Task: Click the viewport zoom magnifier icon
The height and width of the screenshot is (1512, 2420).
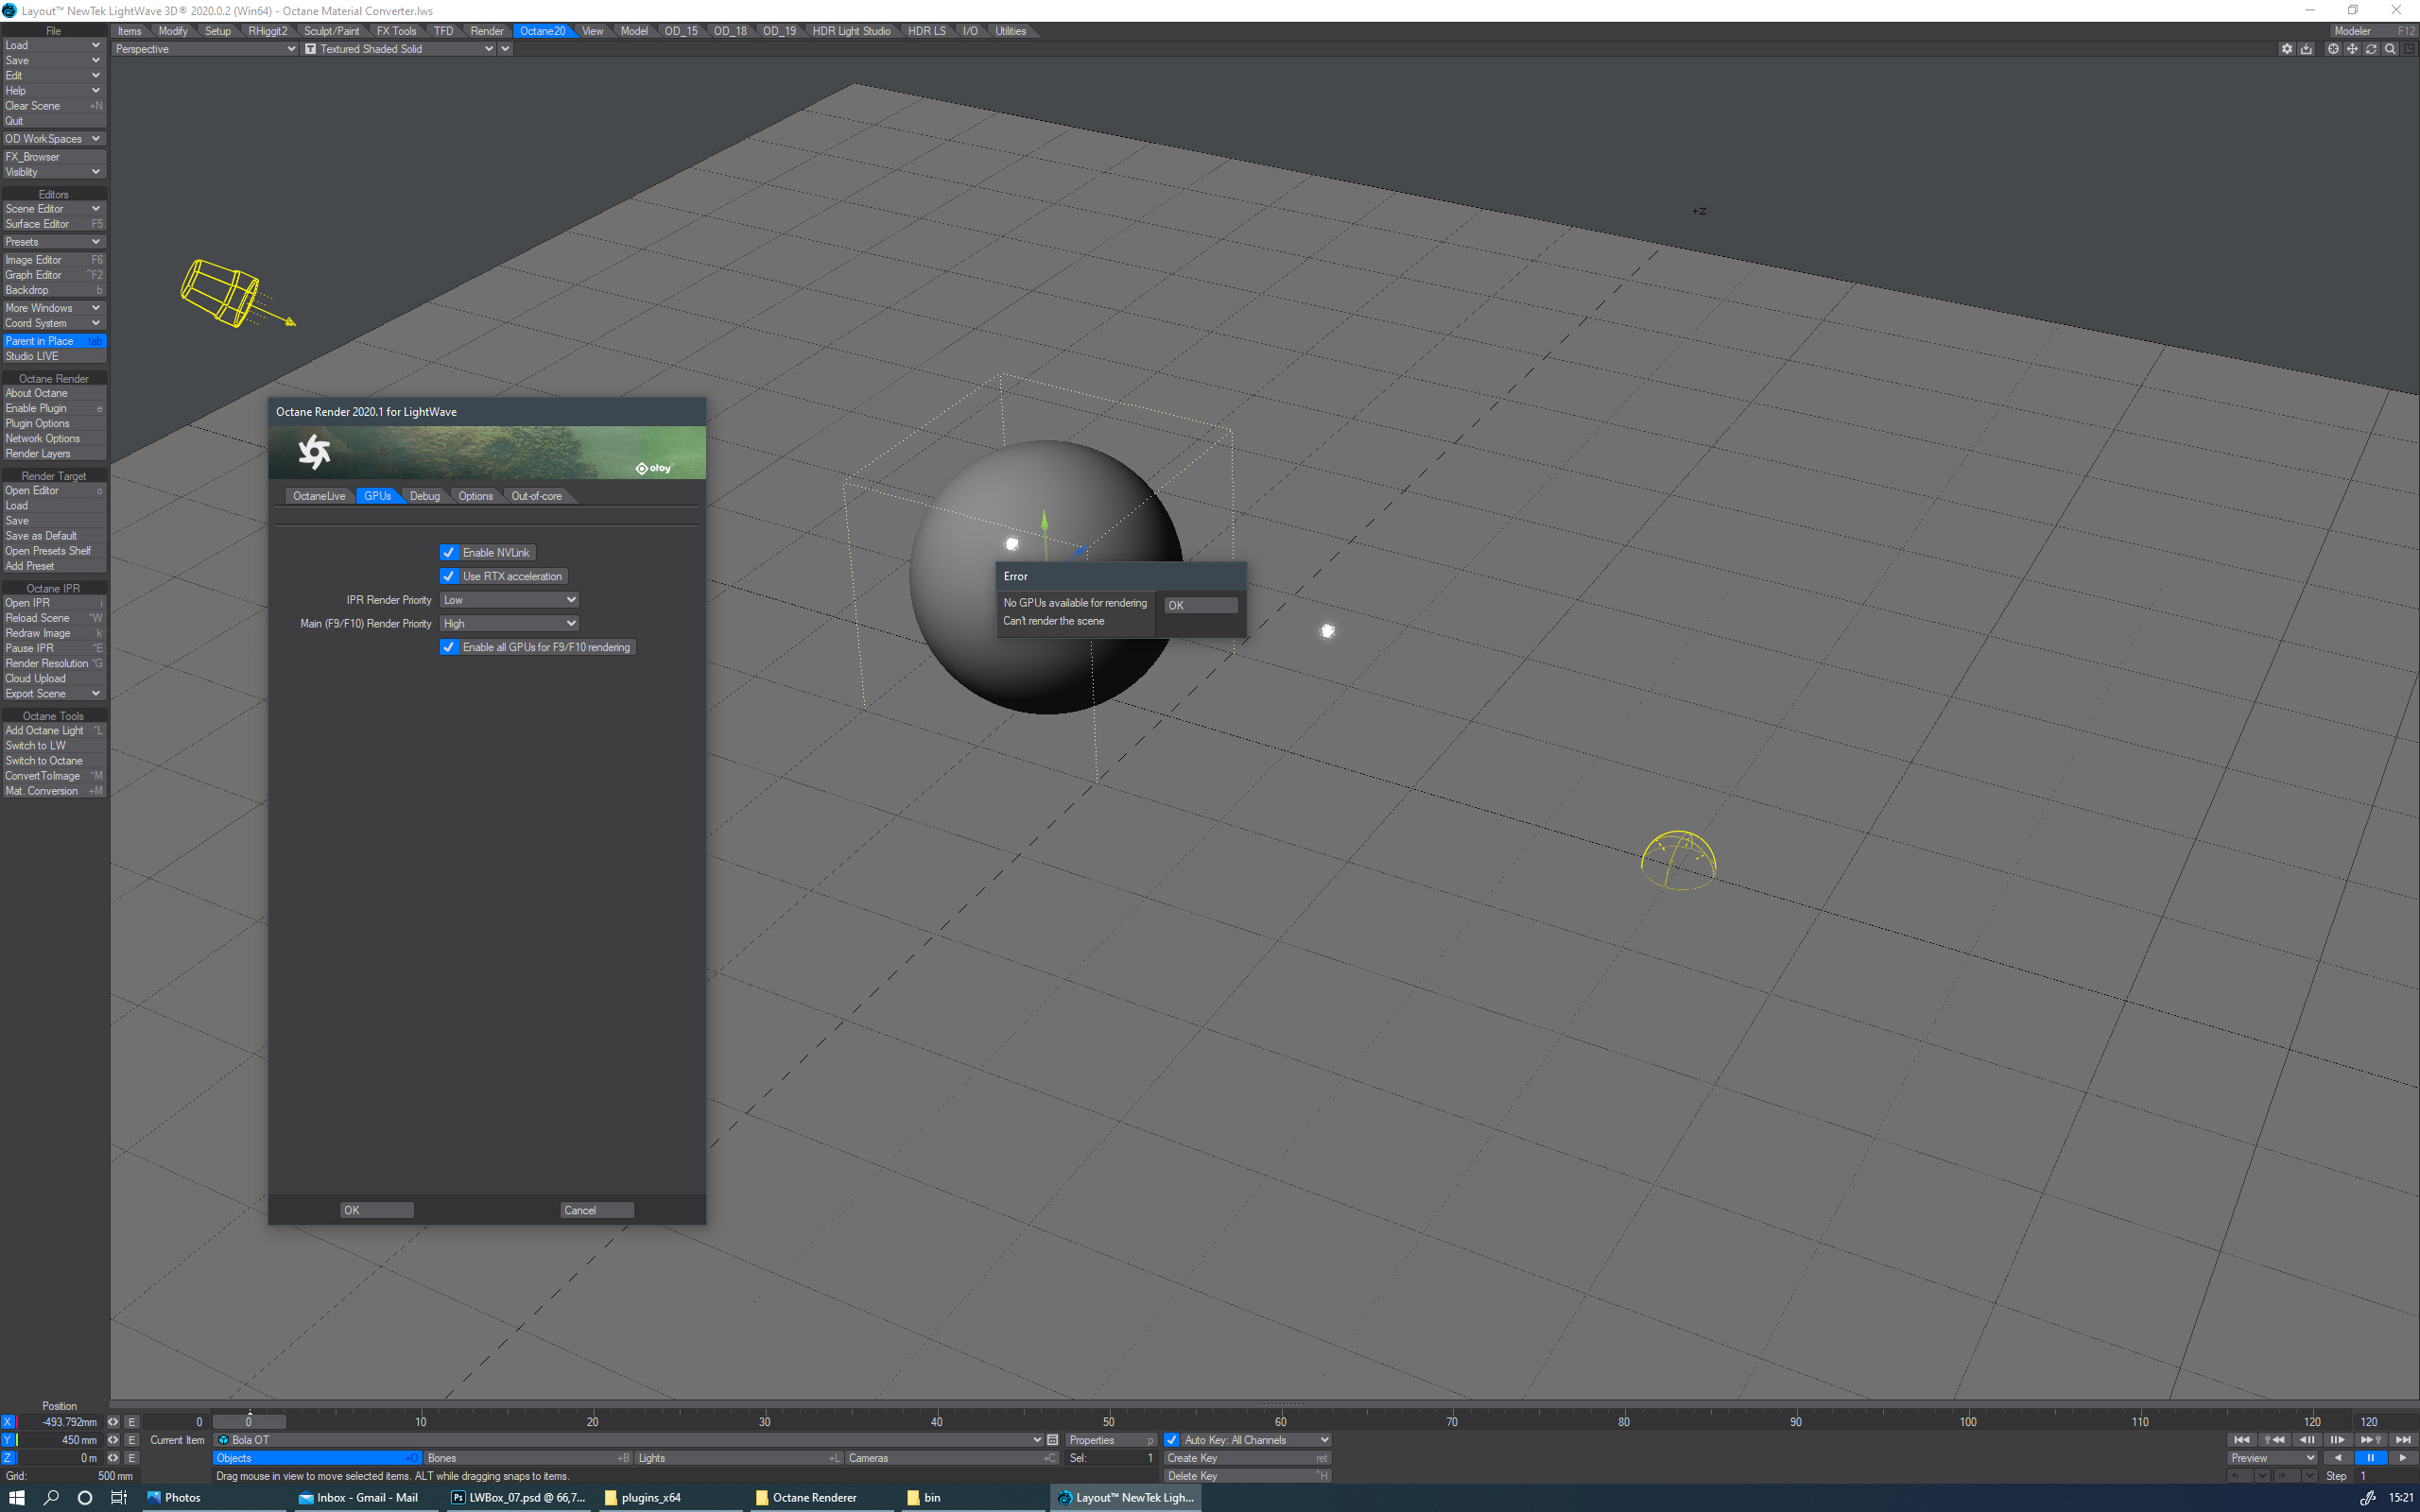Action: pos(2390,49)
